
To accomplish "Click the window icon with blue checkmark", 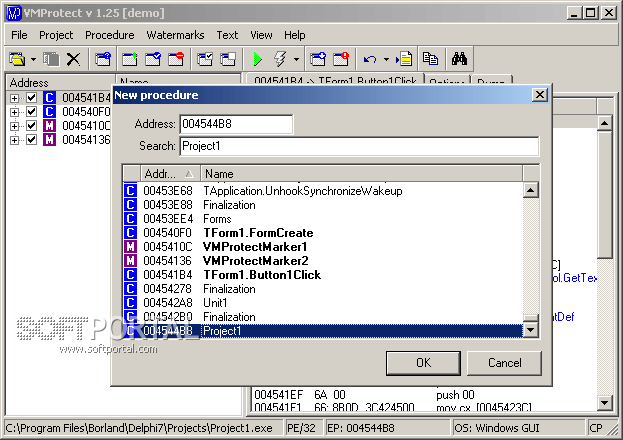I will tap(153, 59).
